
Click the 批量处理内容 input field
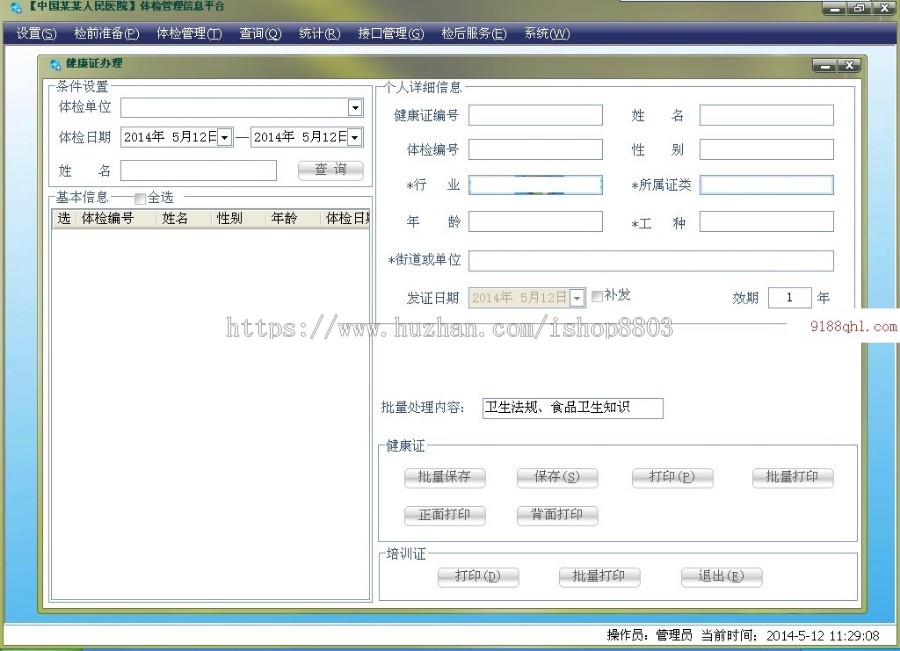572,408
